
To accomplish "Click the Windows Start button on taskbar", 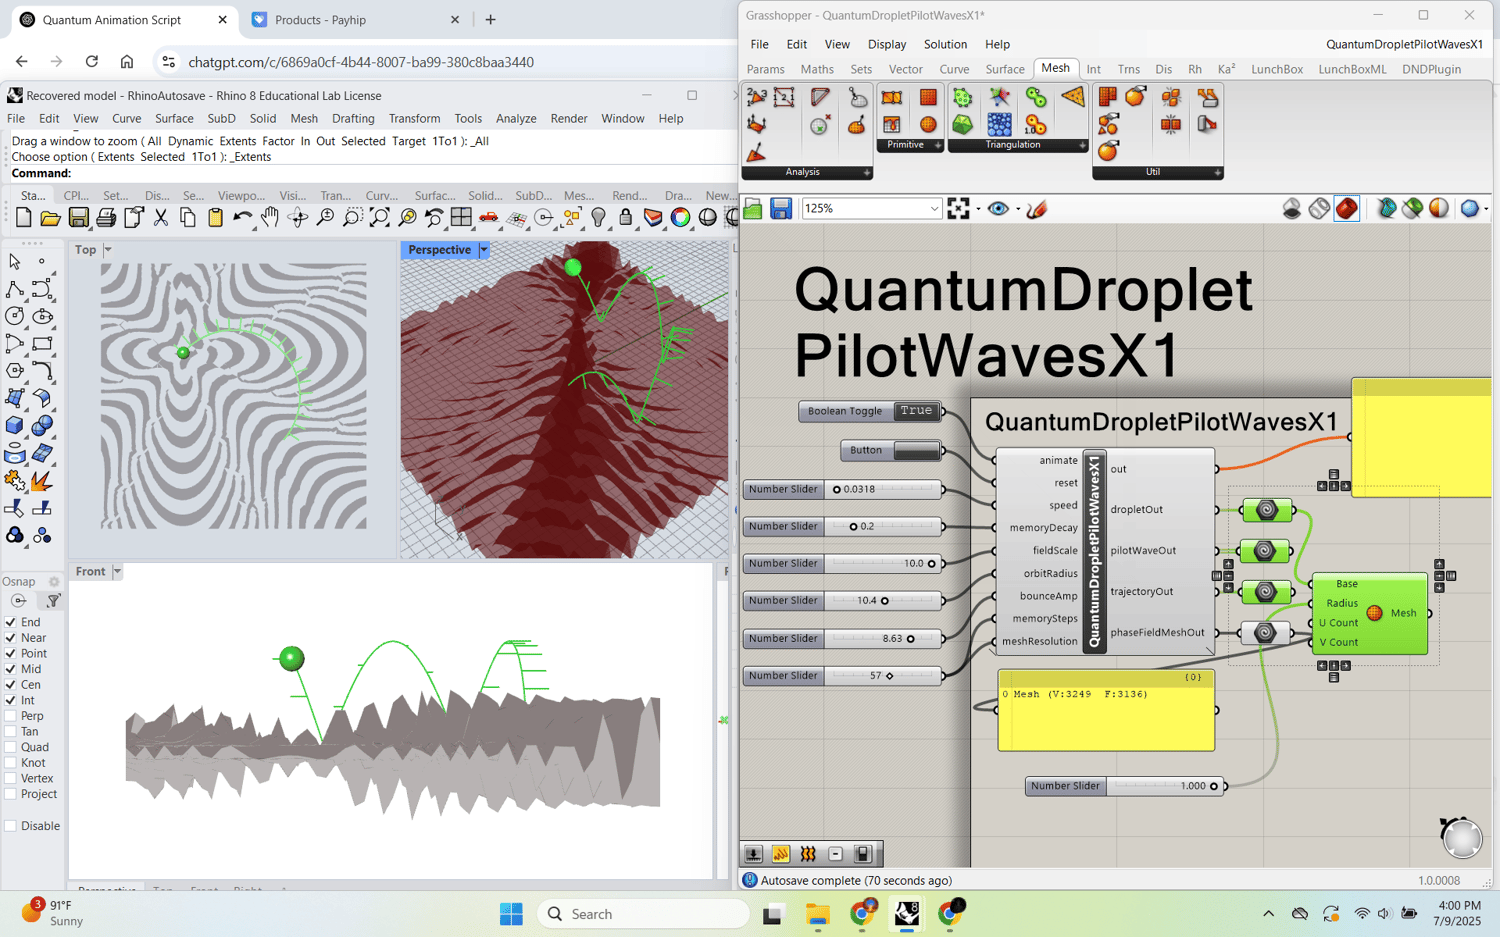I will point(511,914).
